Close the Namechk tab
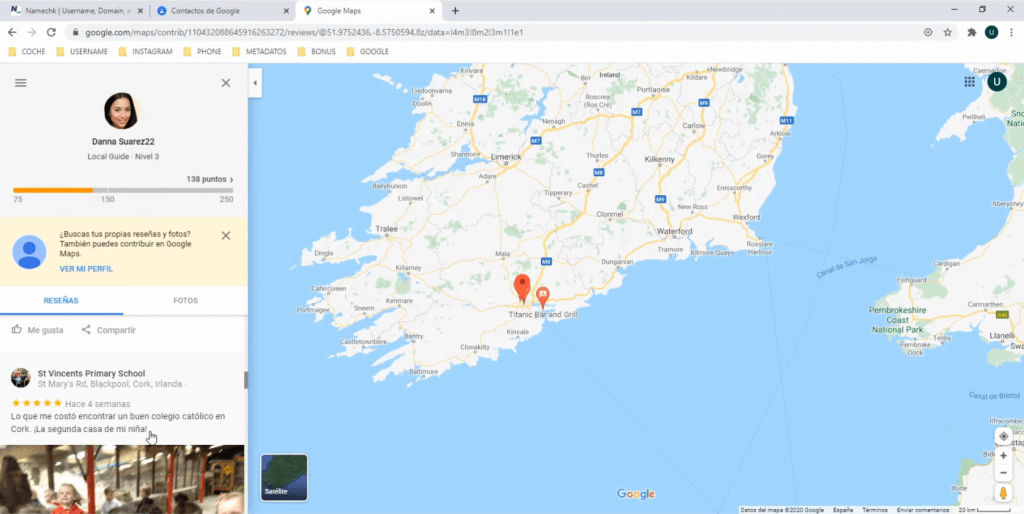This screenshot has height=514, width=1024. pyautogui.click(x=140, y=11)
